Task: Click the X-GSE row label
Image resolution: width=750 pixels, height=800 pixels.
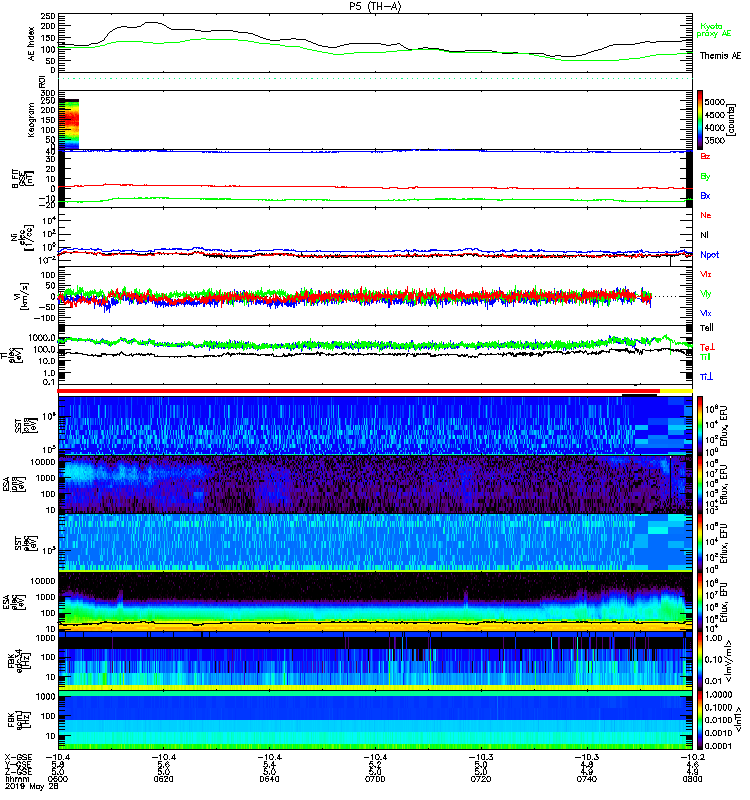Action: click(x=18, y=757)
